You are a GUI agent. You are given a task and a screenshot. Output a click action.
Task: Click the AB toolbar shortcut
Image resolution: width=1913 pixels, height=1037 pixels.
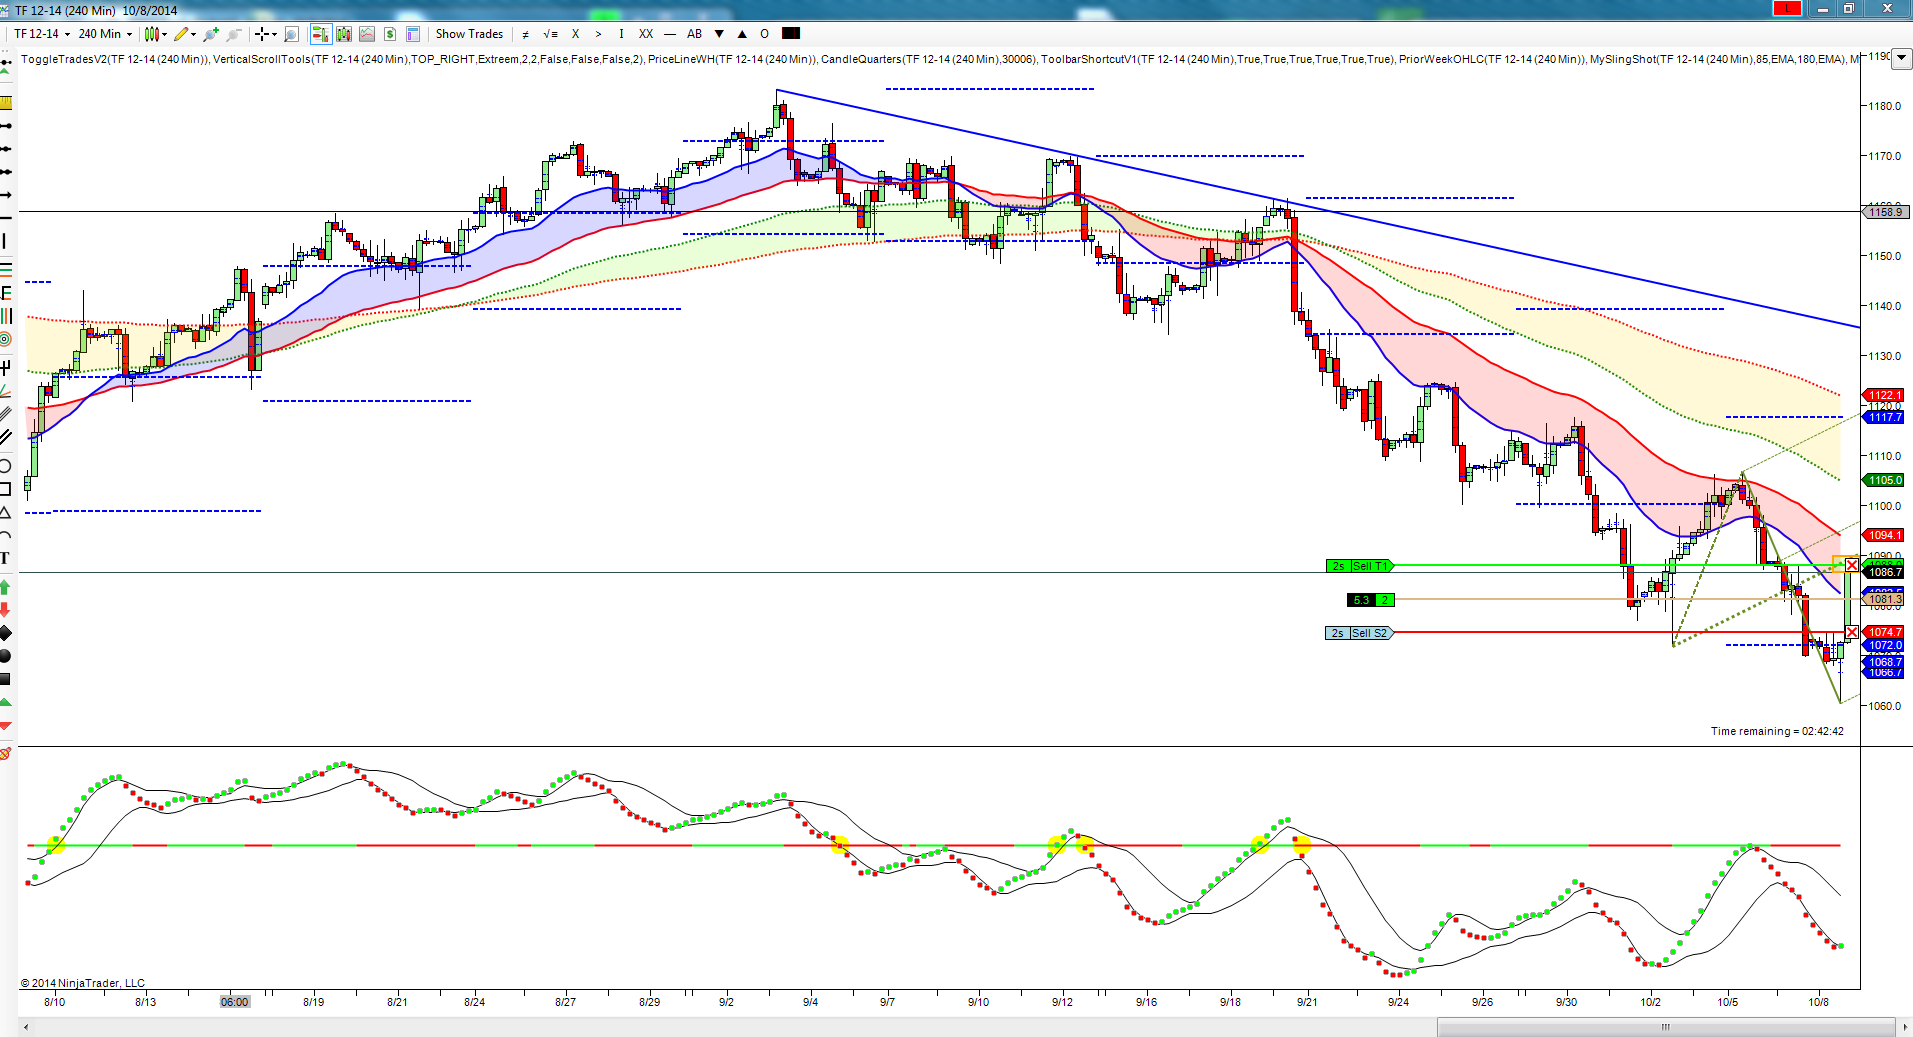pyautogui.click(x=695, y=34)
